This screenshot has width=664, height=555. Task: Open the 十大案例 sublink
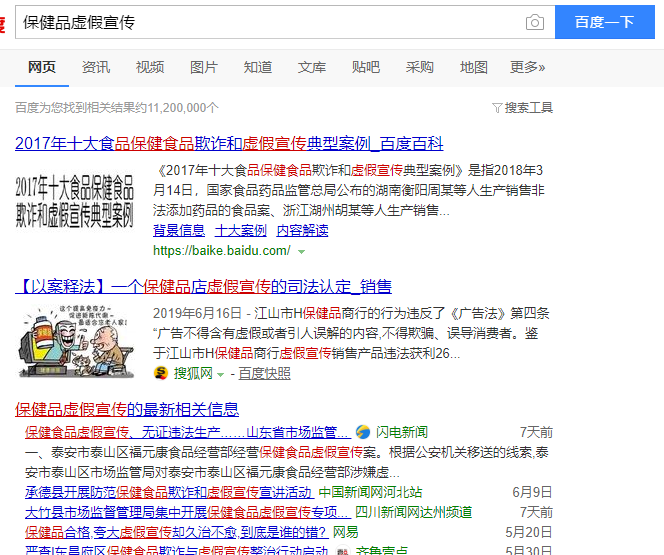(241, 230)
